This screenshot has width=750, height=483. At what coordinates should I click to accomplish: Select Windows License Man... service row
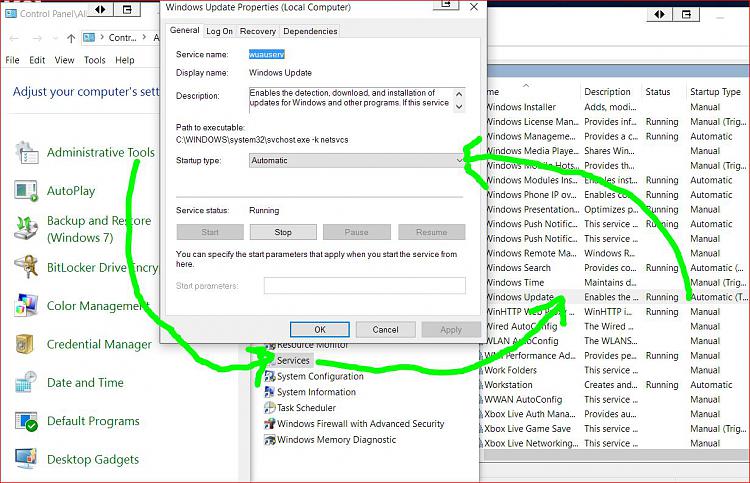(618, 122)
